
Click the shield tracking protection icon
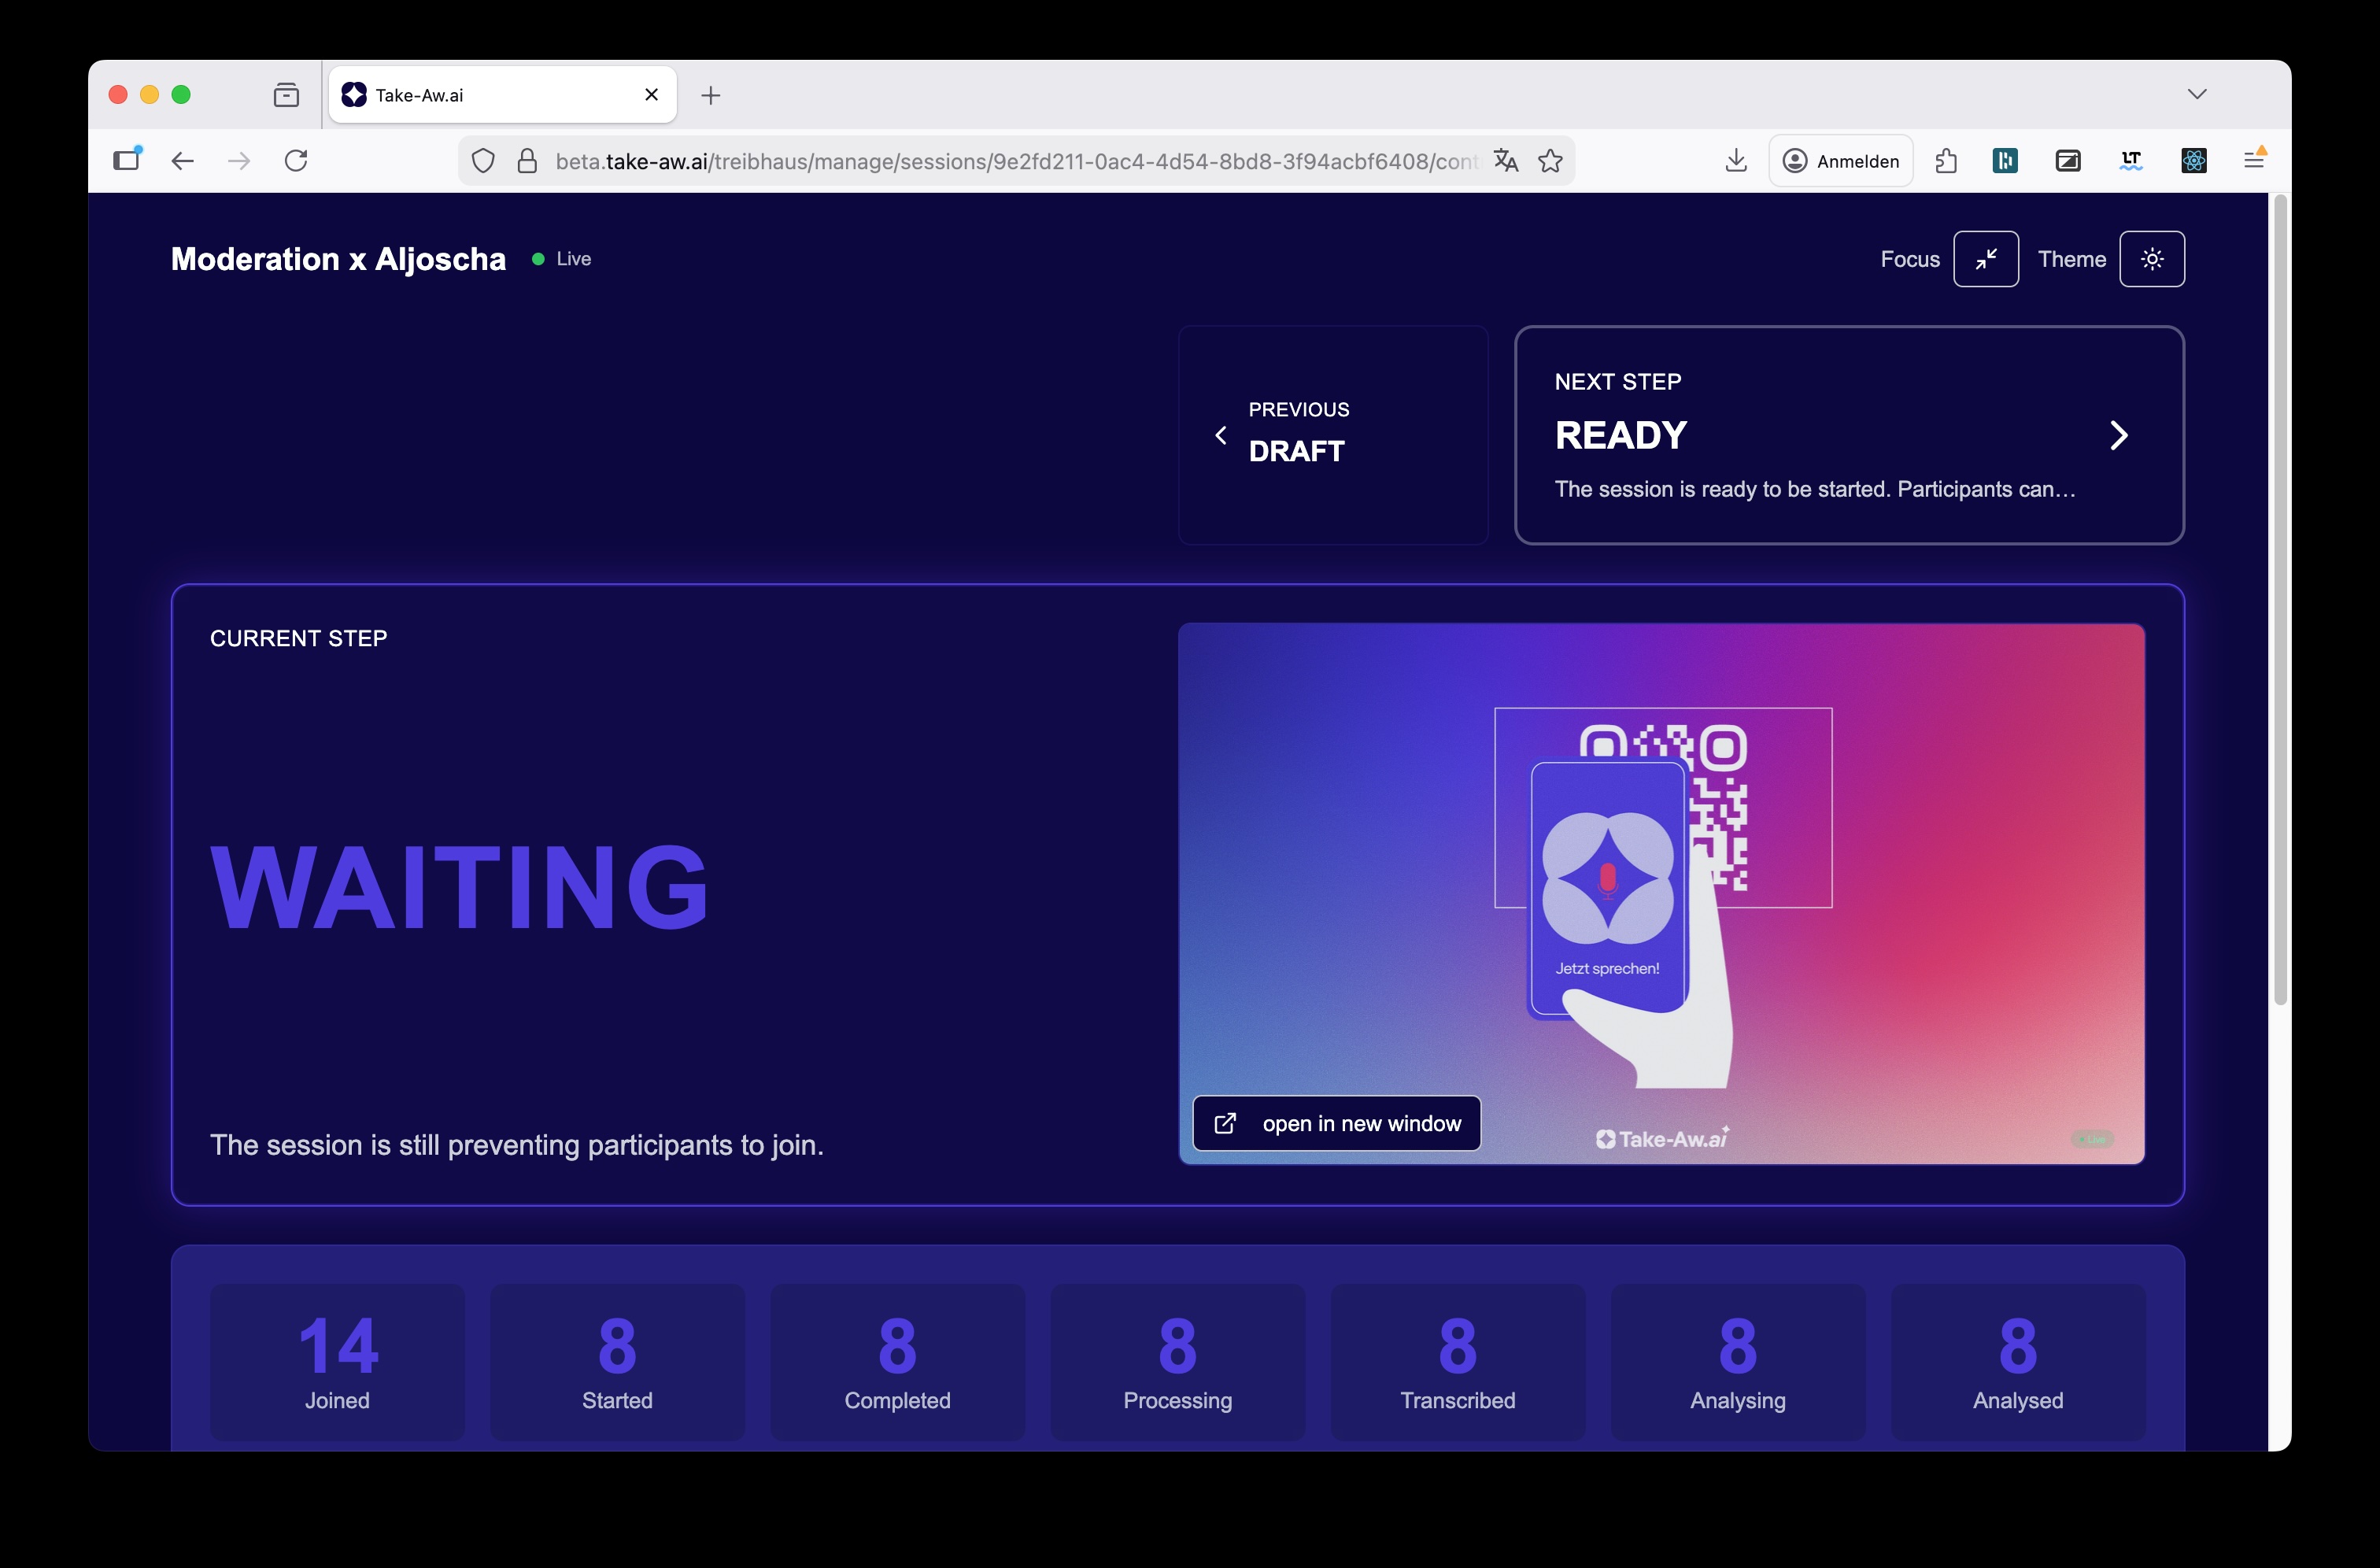[x=483, y=160]
